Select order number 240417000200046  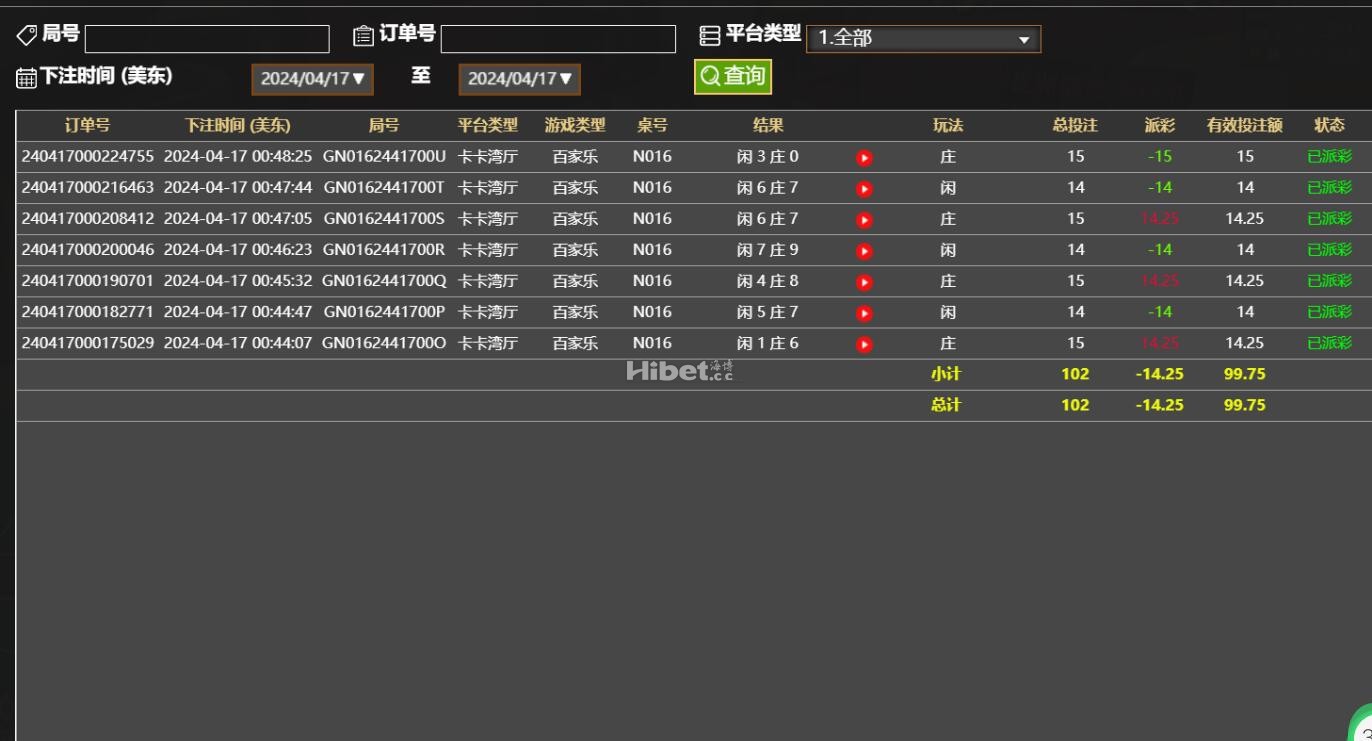pos(88,249)
